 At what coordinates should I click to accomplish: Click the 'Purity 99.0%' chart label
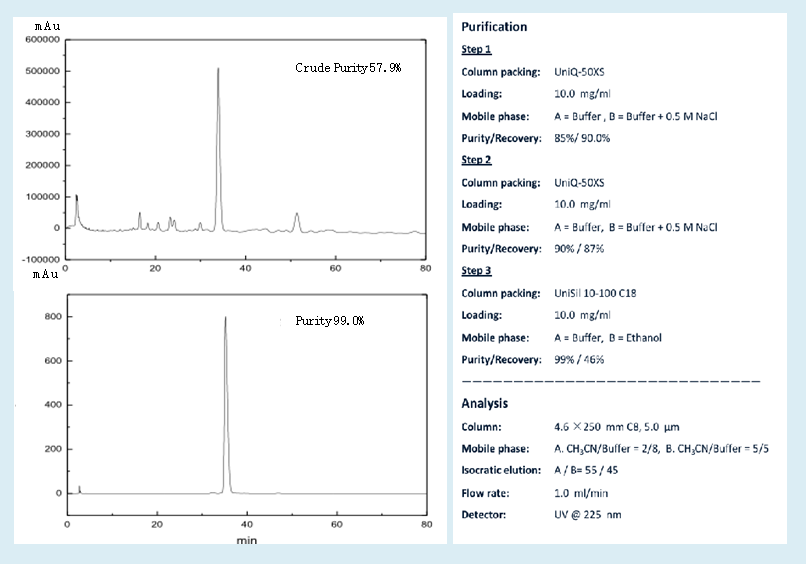coord(329,321)
